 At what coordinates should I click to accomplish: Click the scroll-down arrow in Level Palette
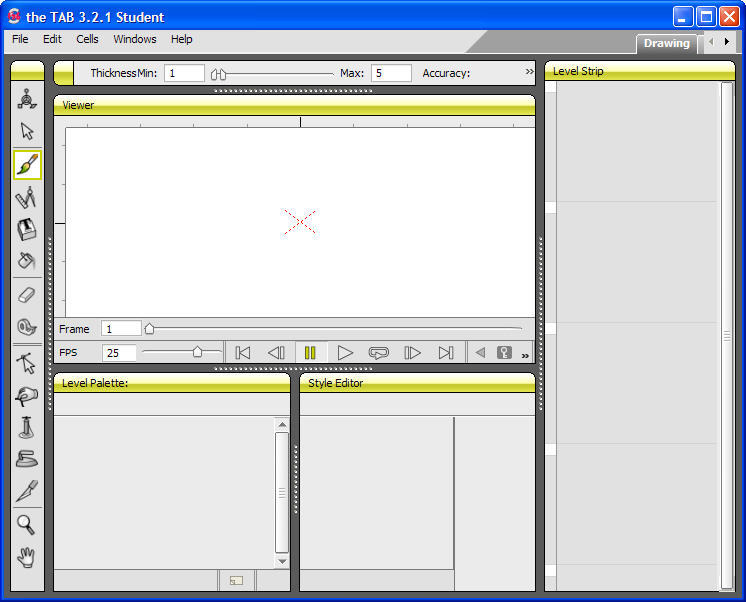point(282,561)
